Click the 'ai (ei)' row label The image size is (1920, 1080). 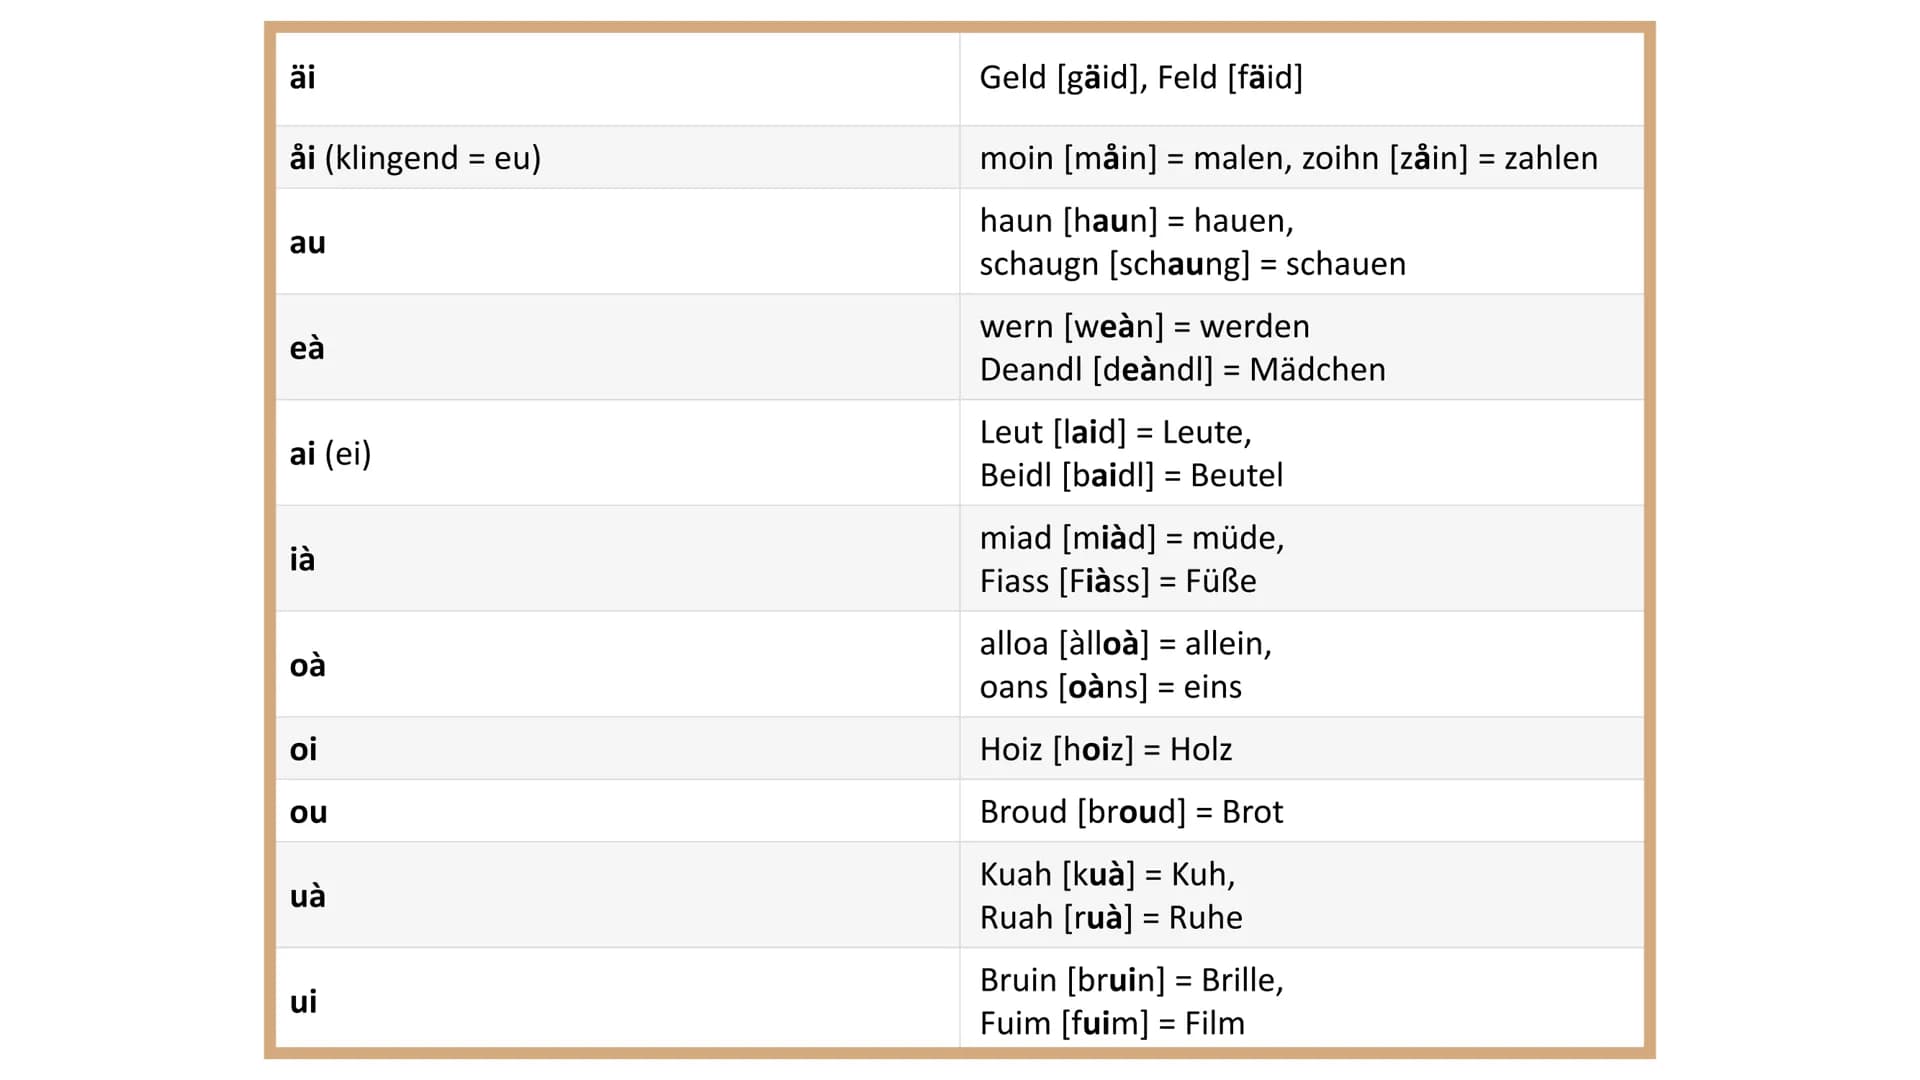coord(330,454)
